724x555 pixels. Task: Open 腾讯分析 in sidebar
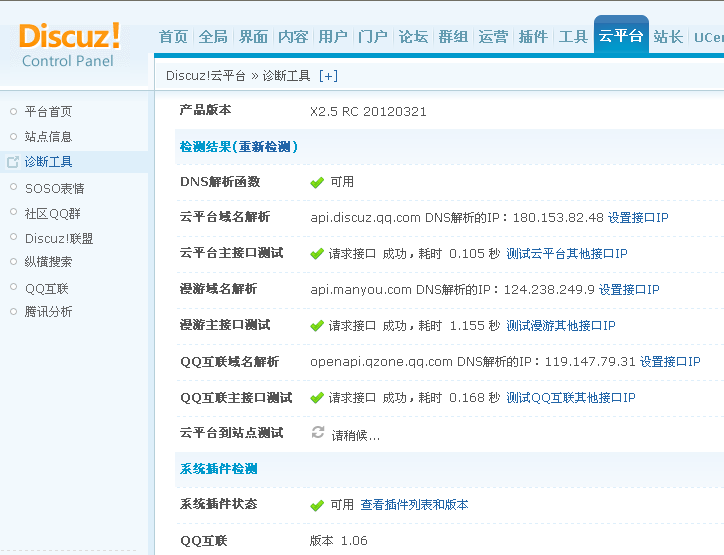(48, 312)
